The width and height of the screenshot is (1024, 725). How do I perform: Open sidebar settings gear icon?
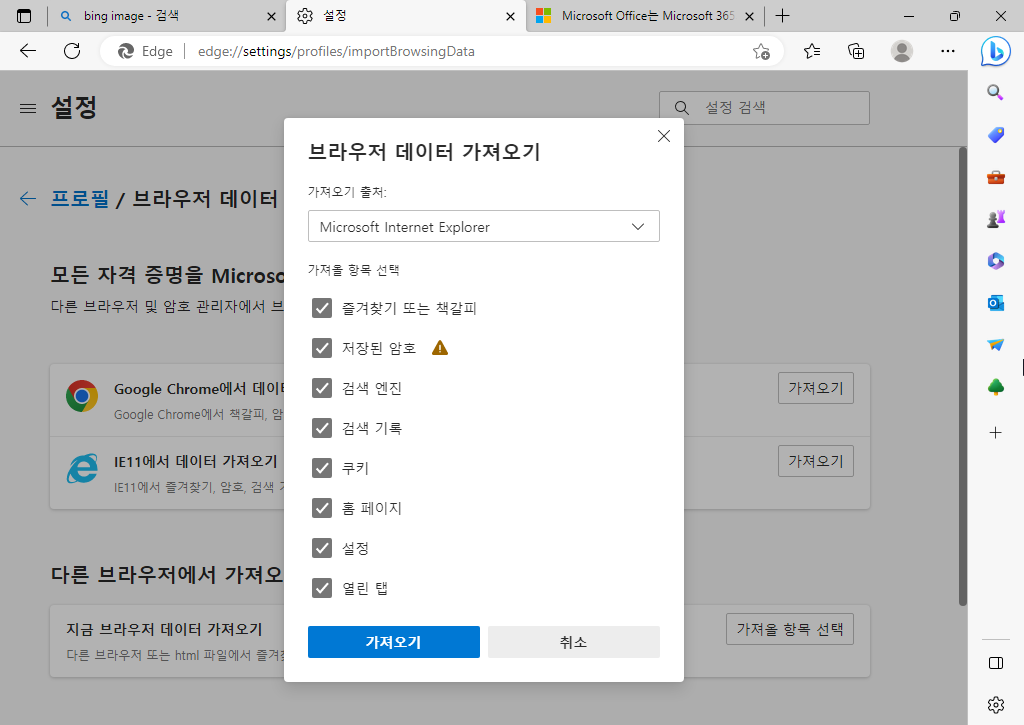click(995, 705)
